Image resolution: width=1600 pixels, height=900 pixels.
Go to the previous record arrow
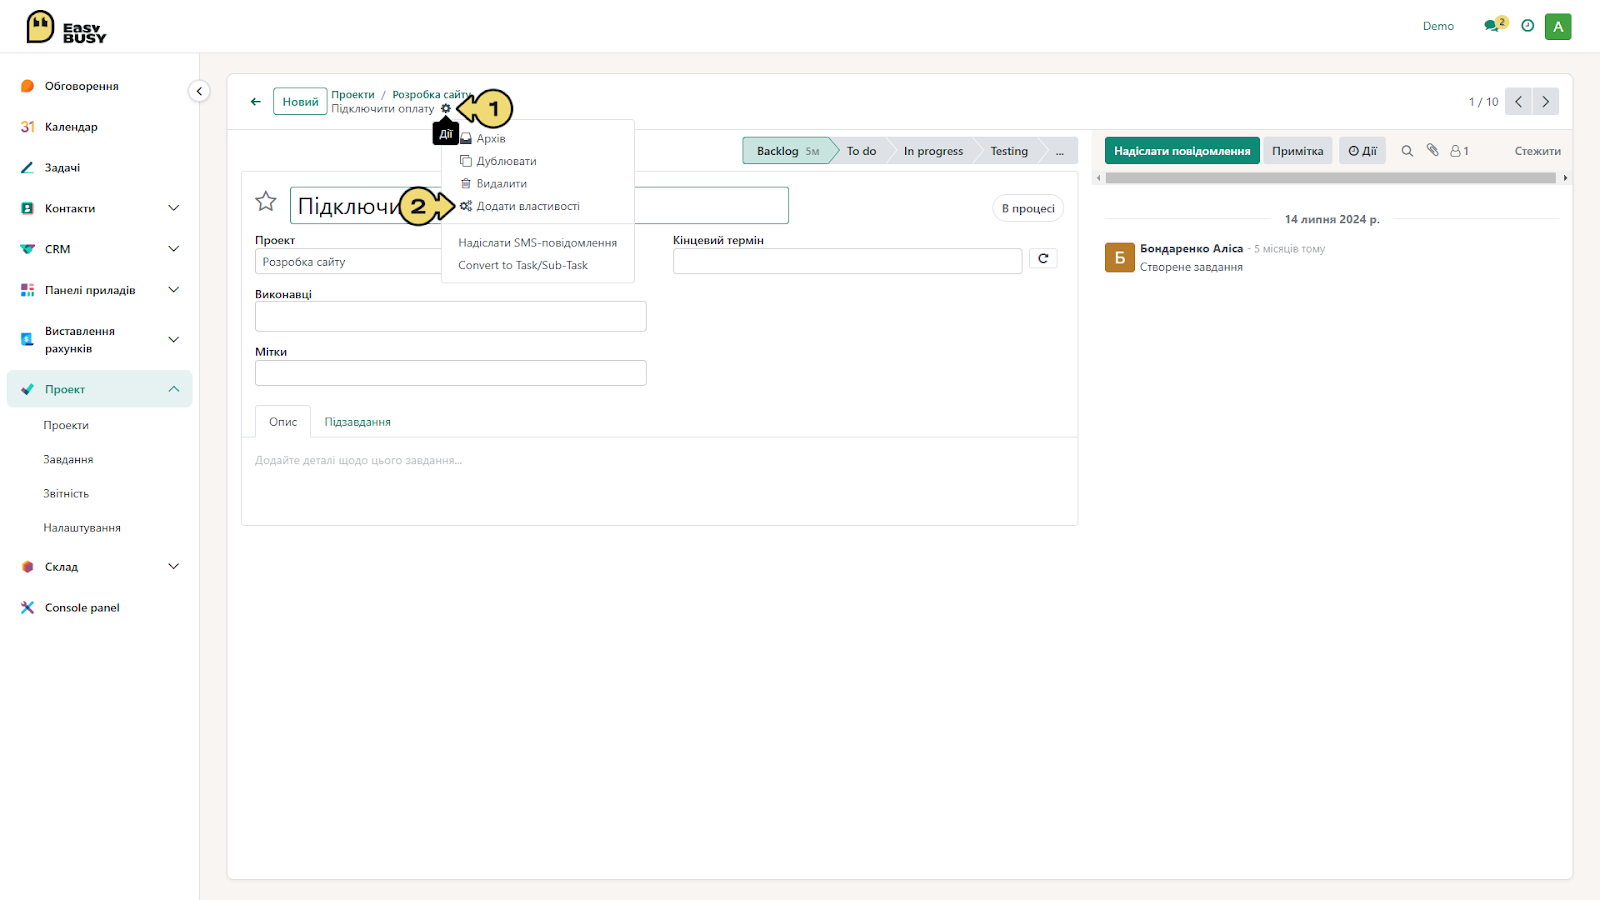click(1518, 101)
